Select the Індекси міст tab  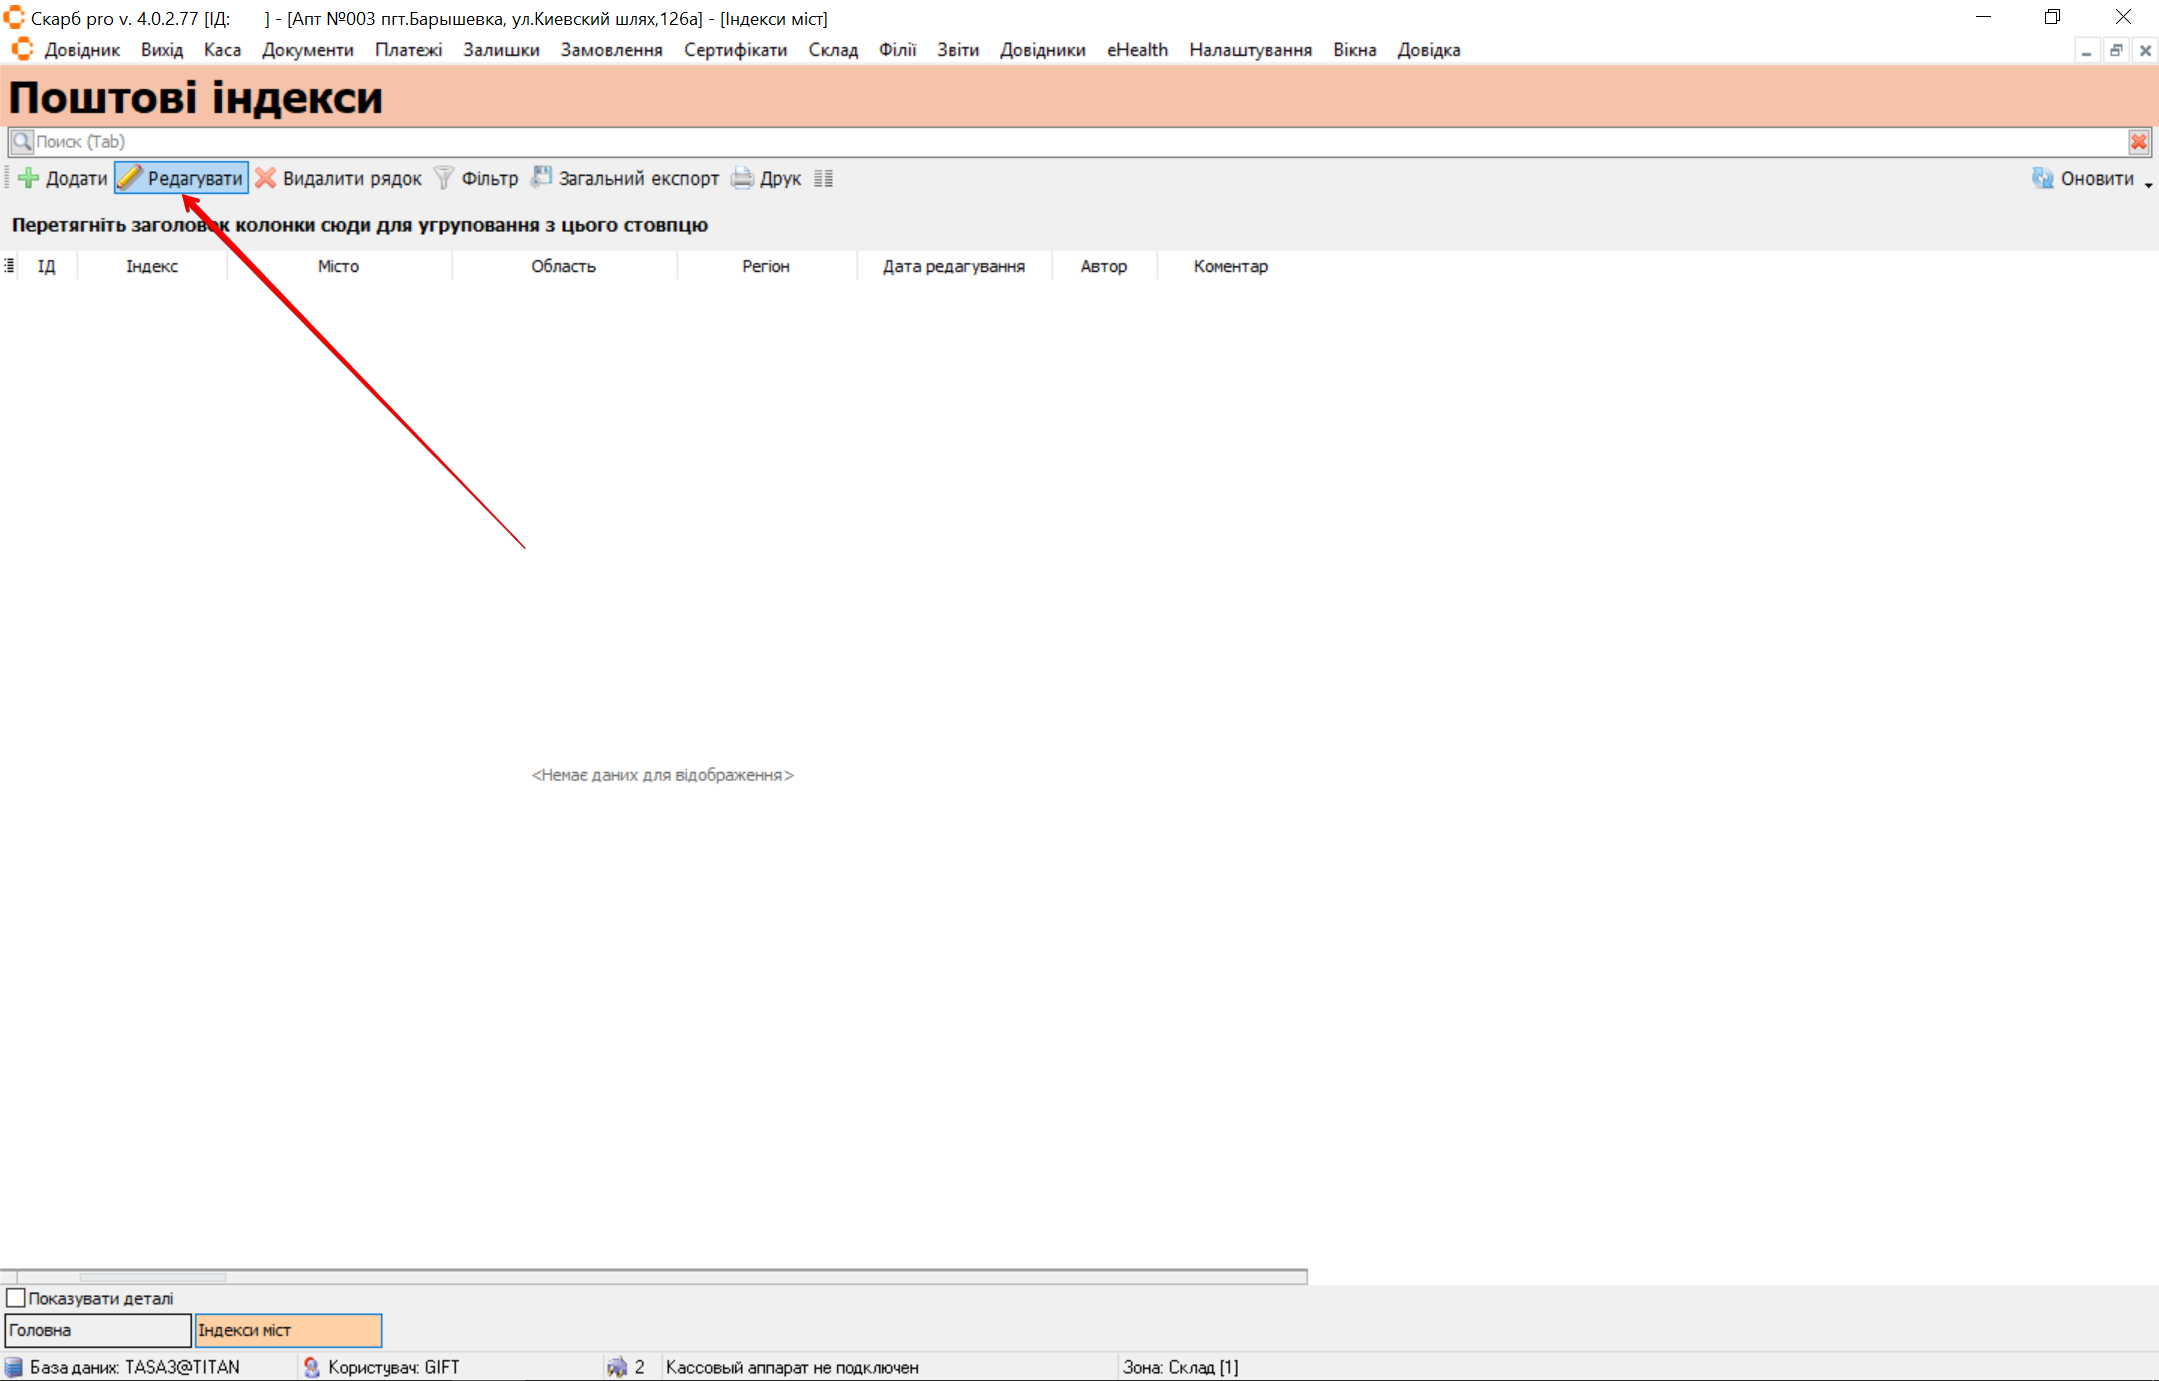(x=288, y=1330)
